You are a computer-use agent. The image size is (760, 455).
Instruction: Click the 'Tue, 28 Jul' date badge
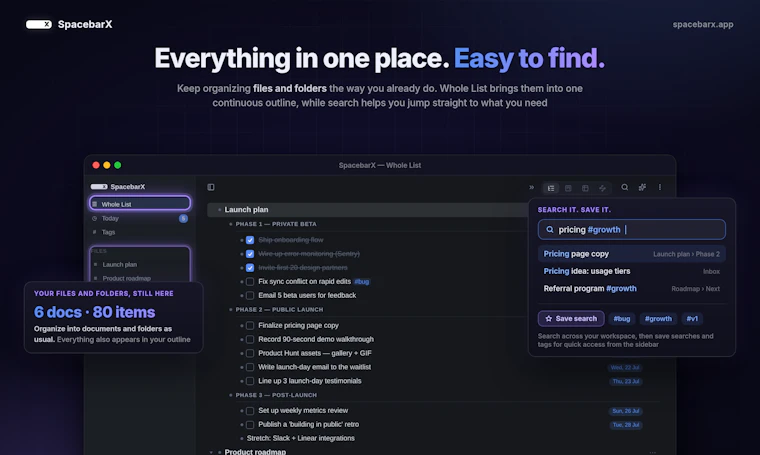click(x=625, y=425)
